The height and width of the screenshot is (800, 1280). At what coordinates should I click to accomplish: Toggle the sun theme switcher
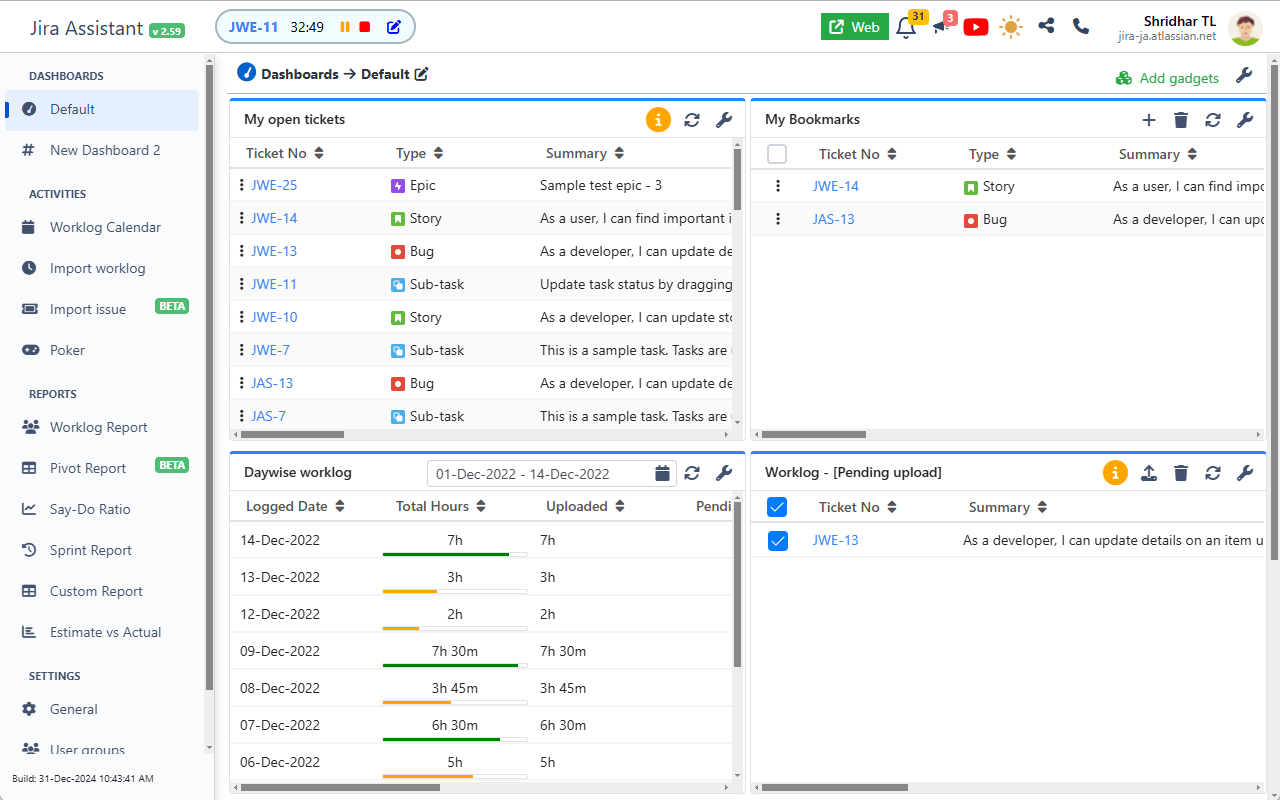1011,27
